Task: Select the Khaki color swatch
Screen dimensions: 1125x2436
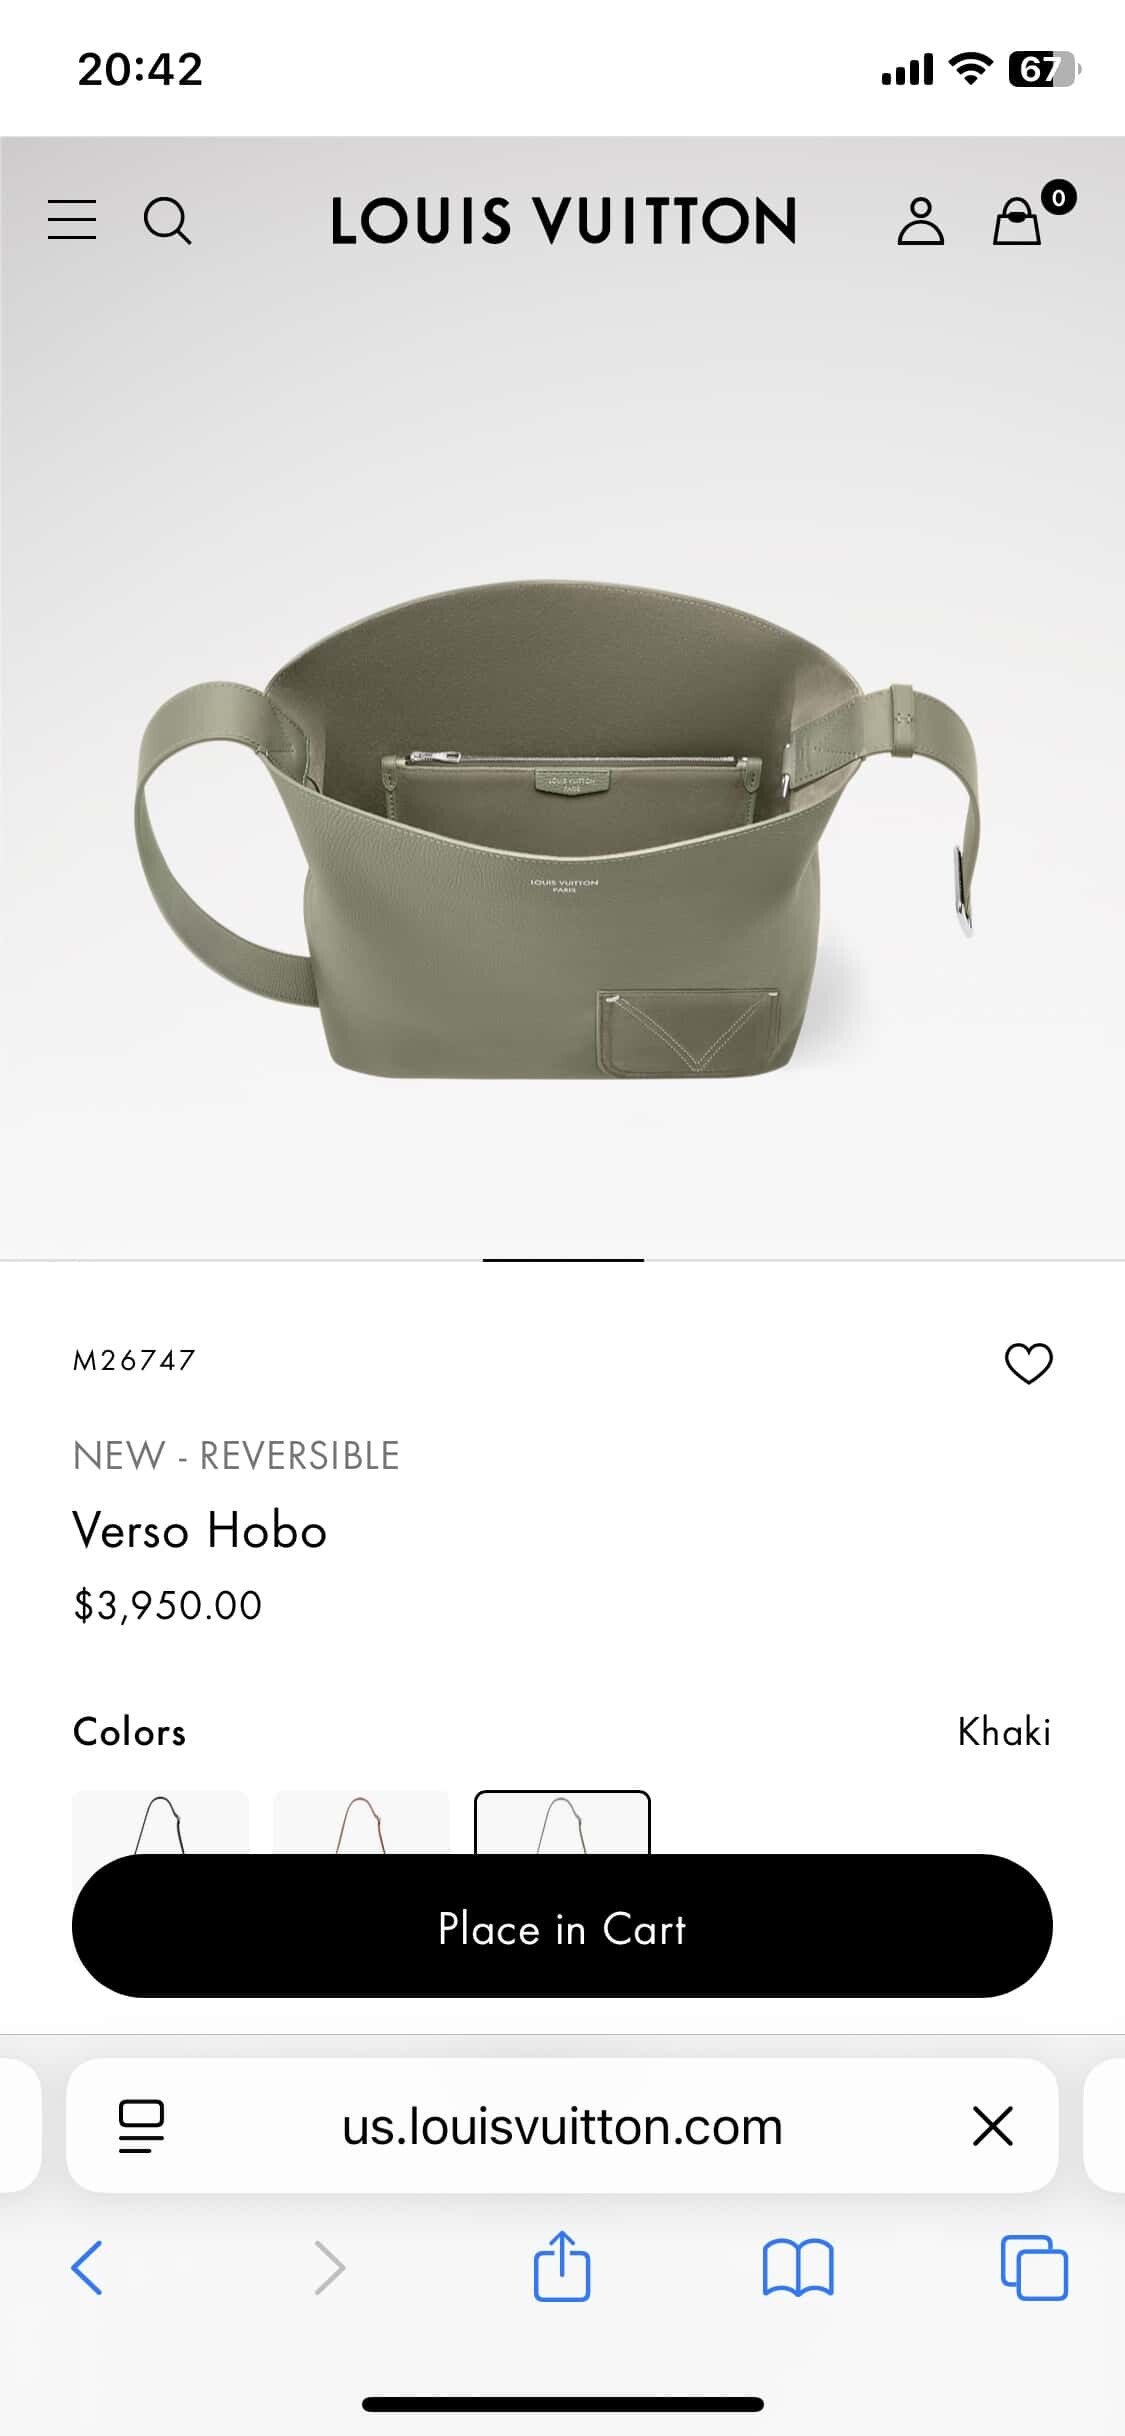Action: 562,1822
